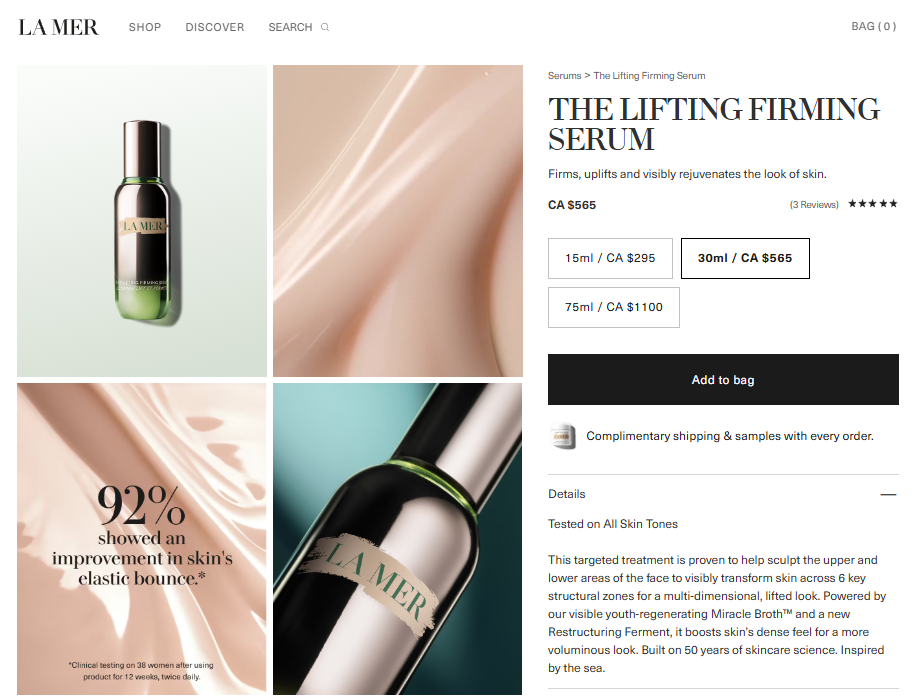Open the close-up La Mer bottle image
This screenshot has height=700, width=924.
pyautogui.click(x=398, y=539)
